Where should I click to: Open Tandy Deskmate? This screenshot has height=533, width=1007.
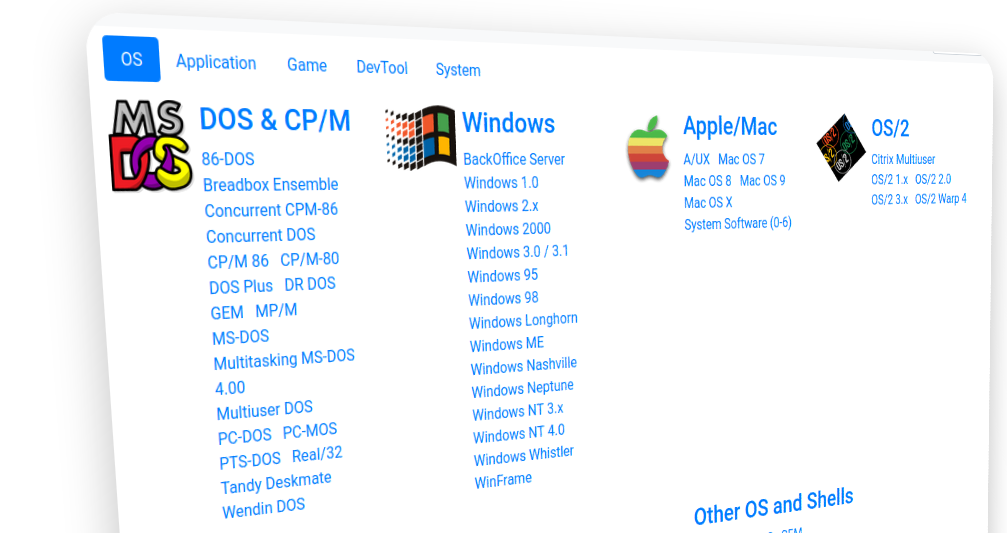pyautogui.click(x=276, y=483)
